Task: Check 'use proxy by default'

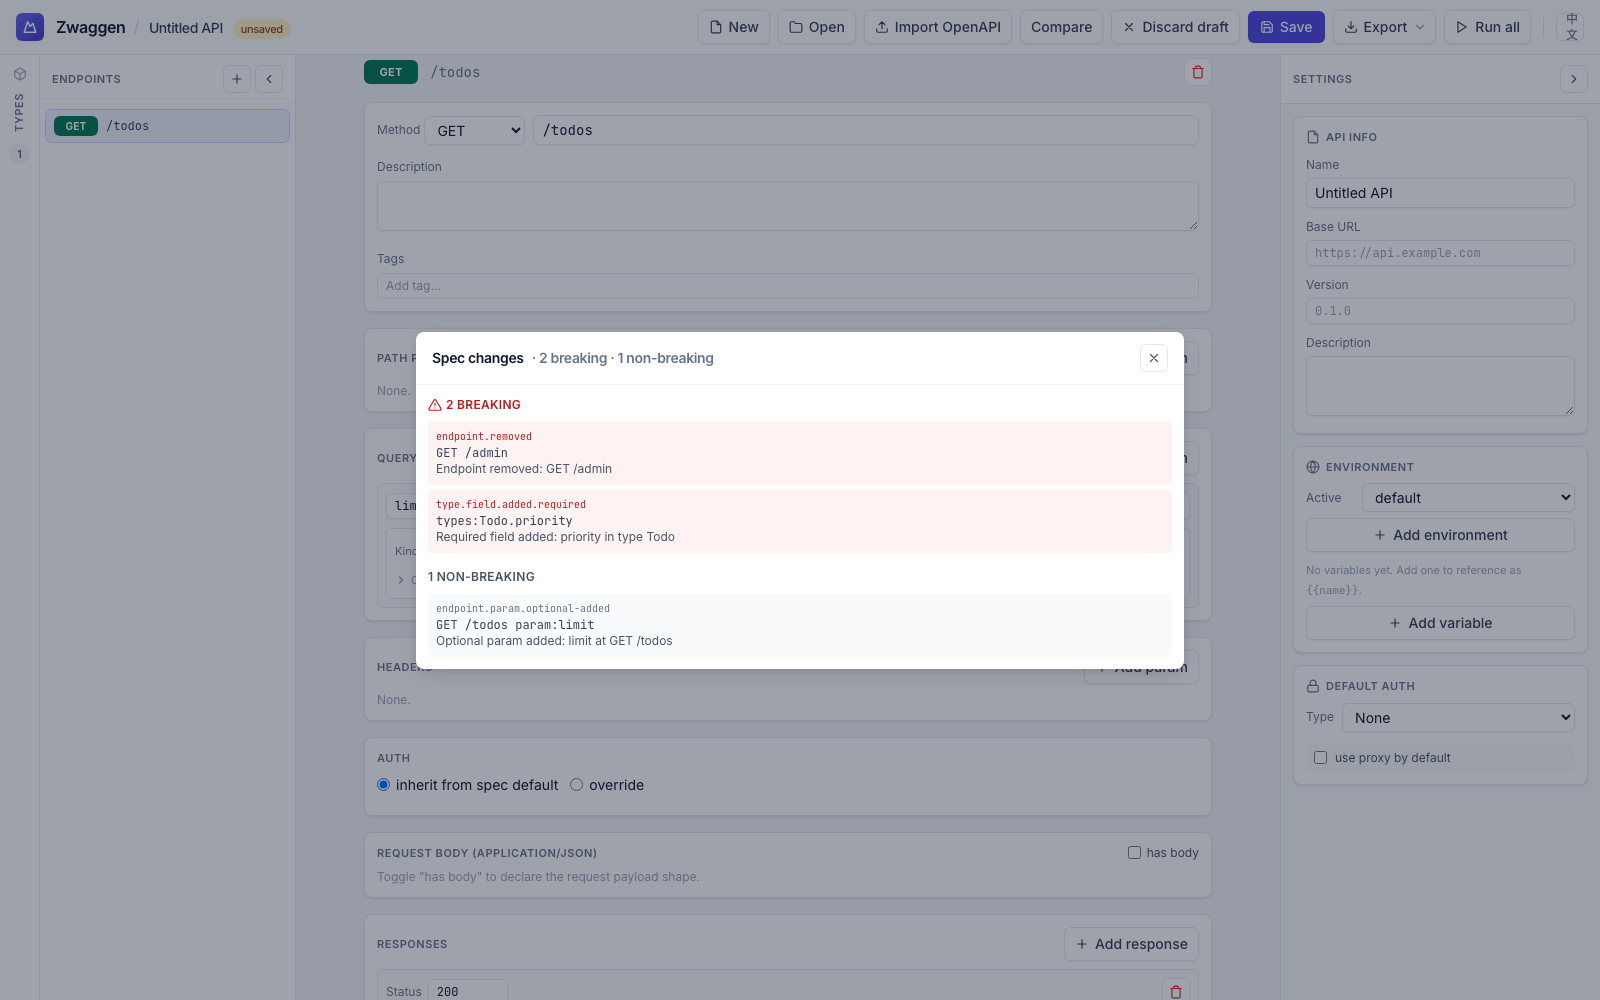Action: [x=1320, y=757]
